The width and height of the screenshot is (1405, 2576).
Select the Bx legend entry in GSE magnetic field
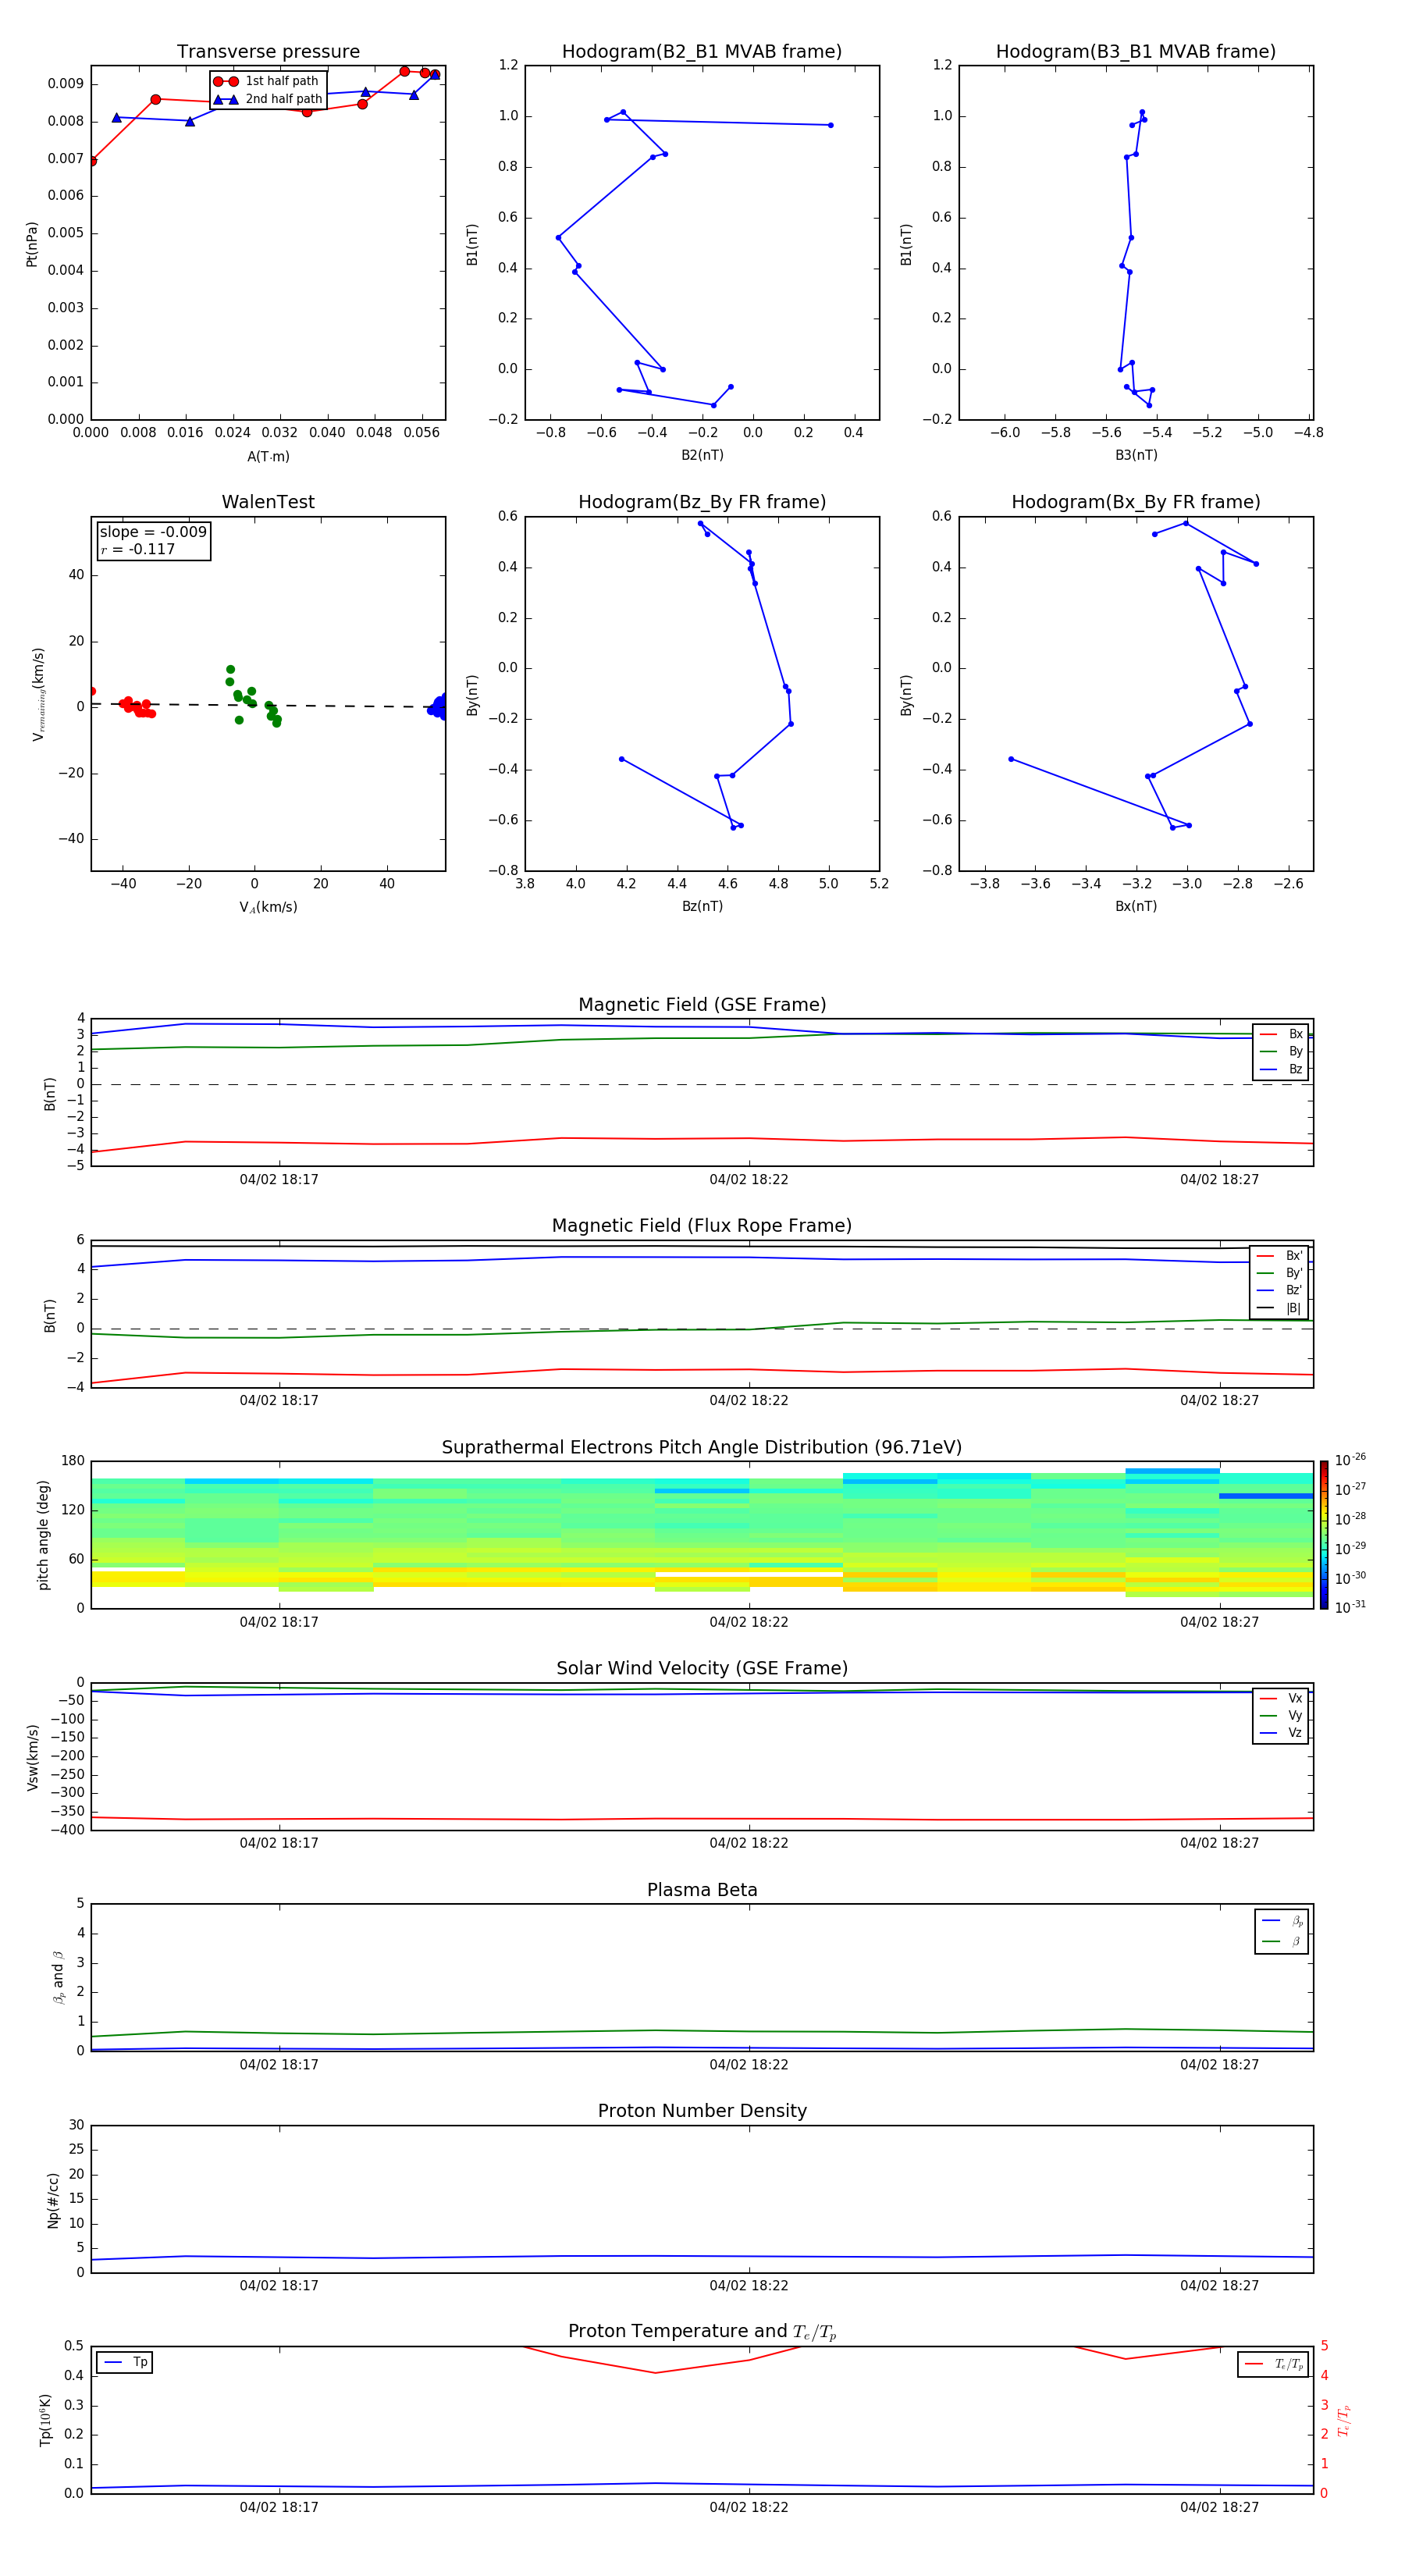pos(1281,1034)
